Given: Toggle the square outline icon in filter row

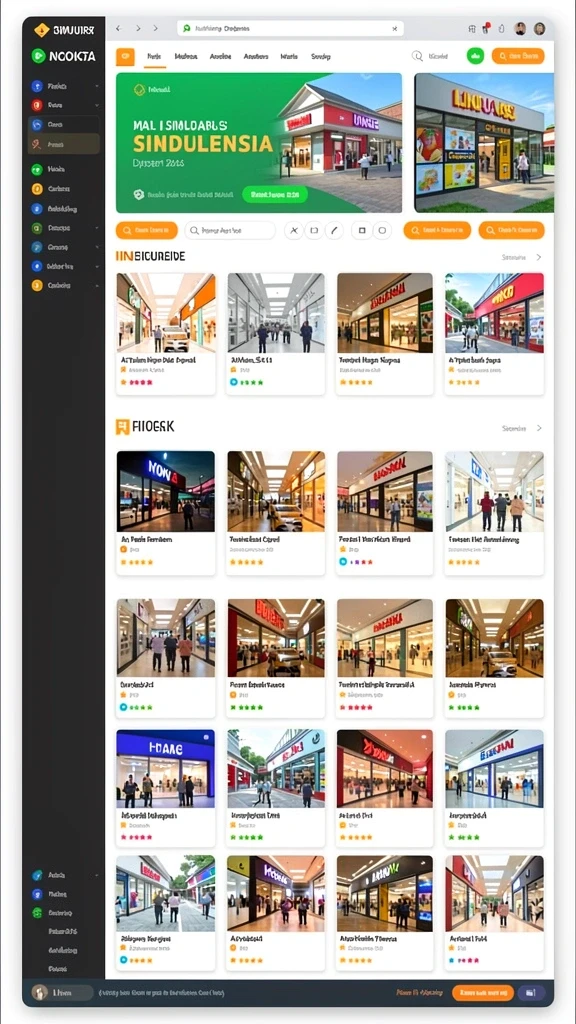Looking at the screenshot, I should (x=362, y=230).
